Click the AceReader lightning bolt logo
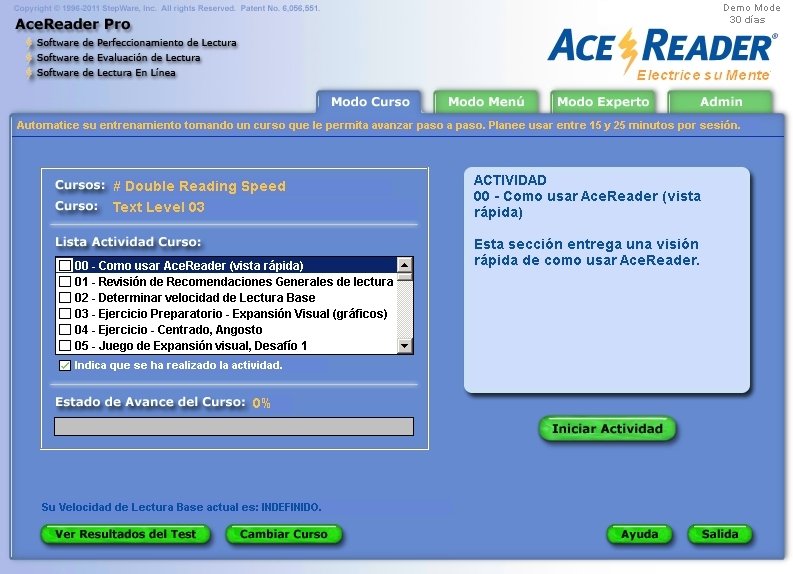This screenshot has height=574, width=793. point(629,51)
